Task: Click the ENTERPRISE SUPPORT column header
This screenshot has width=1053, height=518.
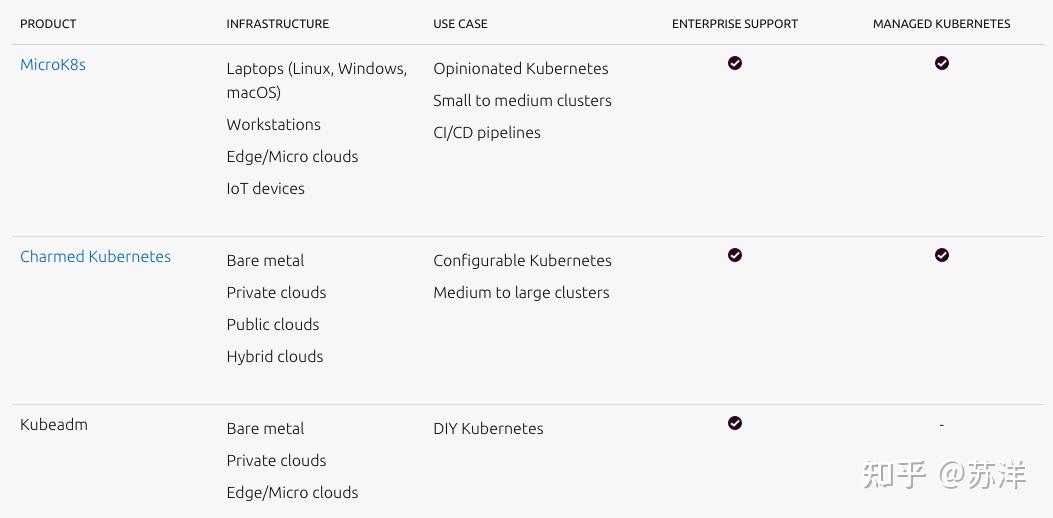Action: pyautogui.click(x=735, y=24)
